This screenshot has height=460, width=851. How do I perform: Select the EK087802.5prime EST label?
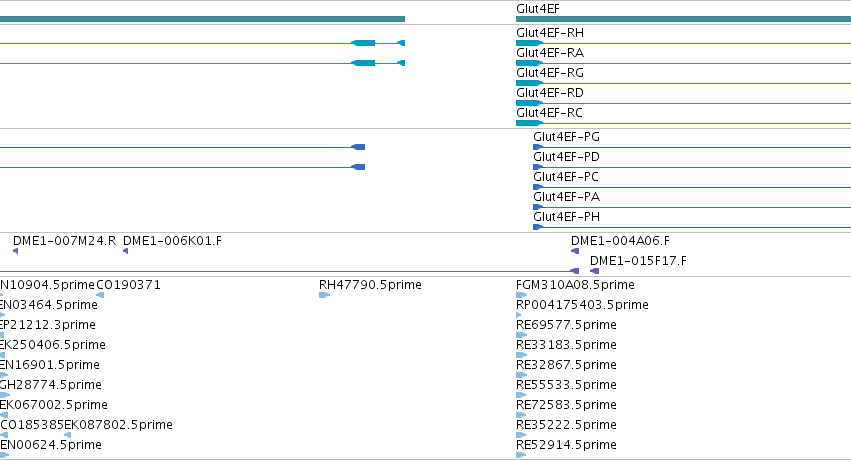(x=118, y=425)
